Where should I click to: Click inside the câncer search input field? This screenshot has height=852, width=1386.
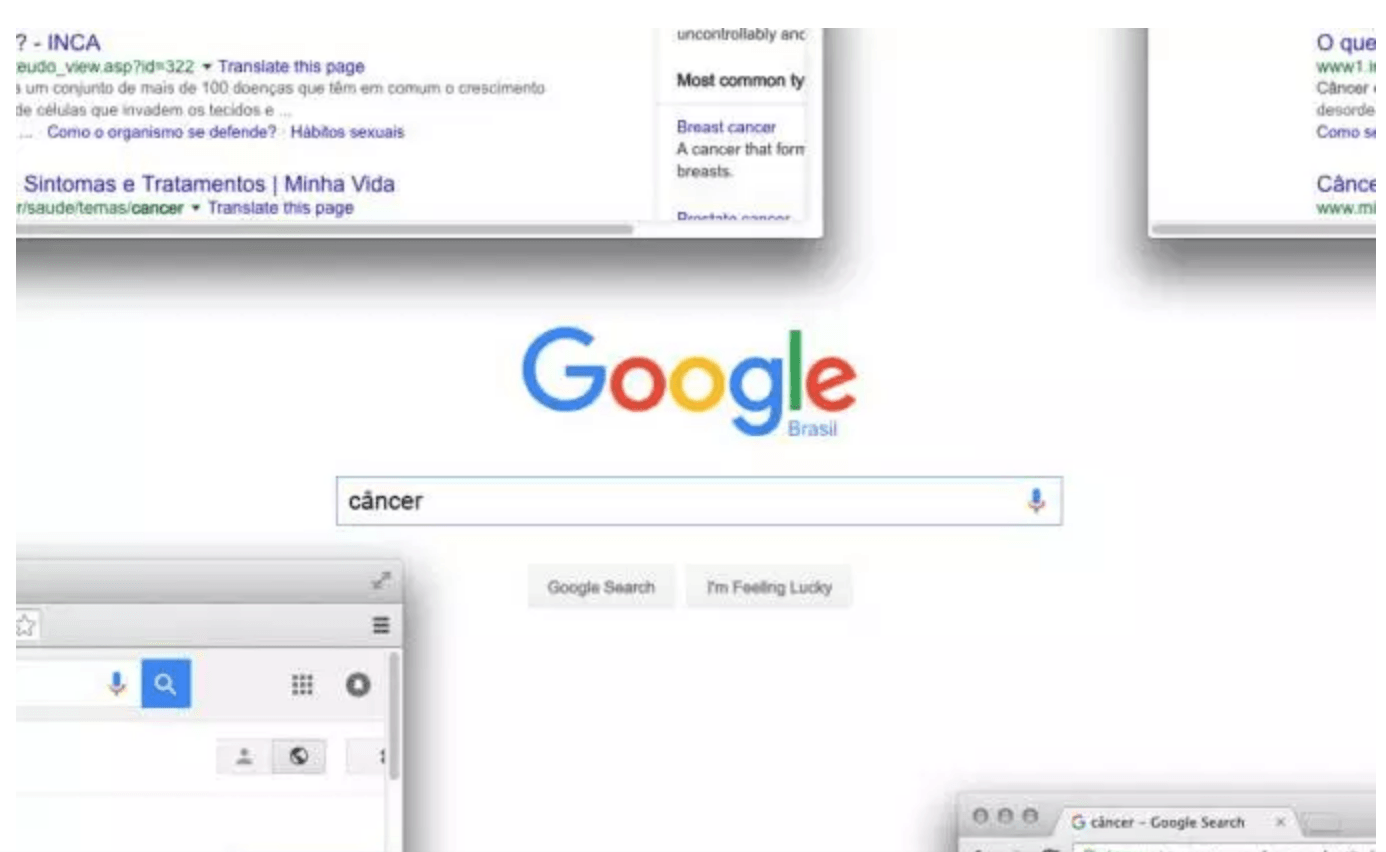680,501
